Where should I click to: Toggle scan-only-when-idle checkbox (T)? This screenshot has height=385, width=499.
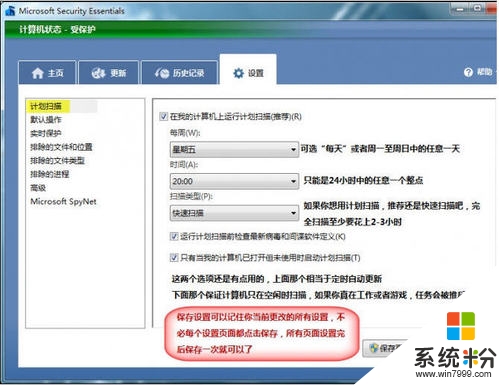tap(174, 257)
